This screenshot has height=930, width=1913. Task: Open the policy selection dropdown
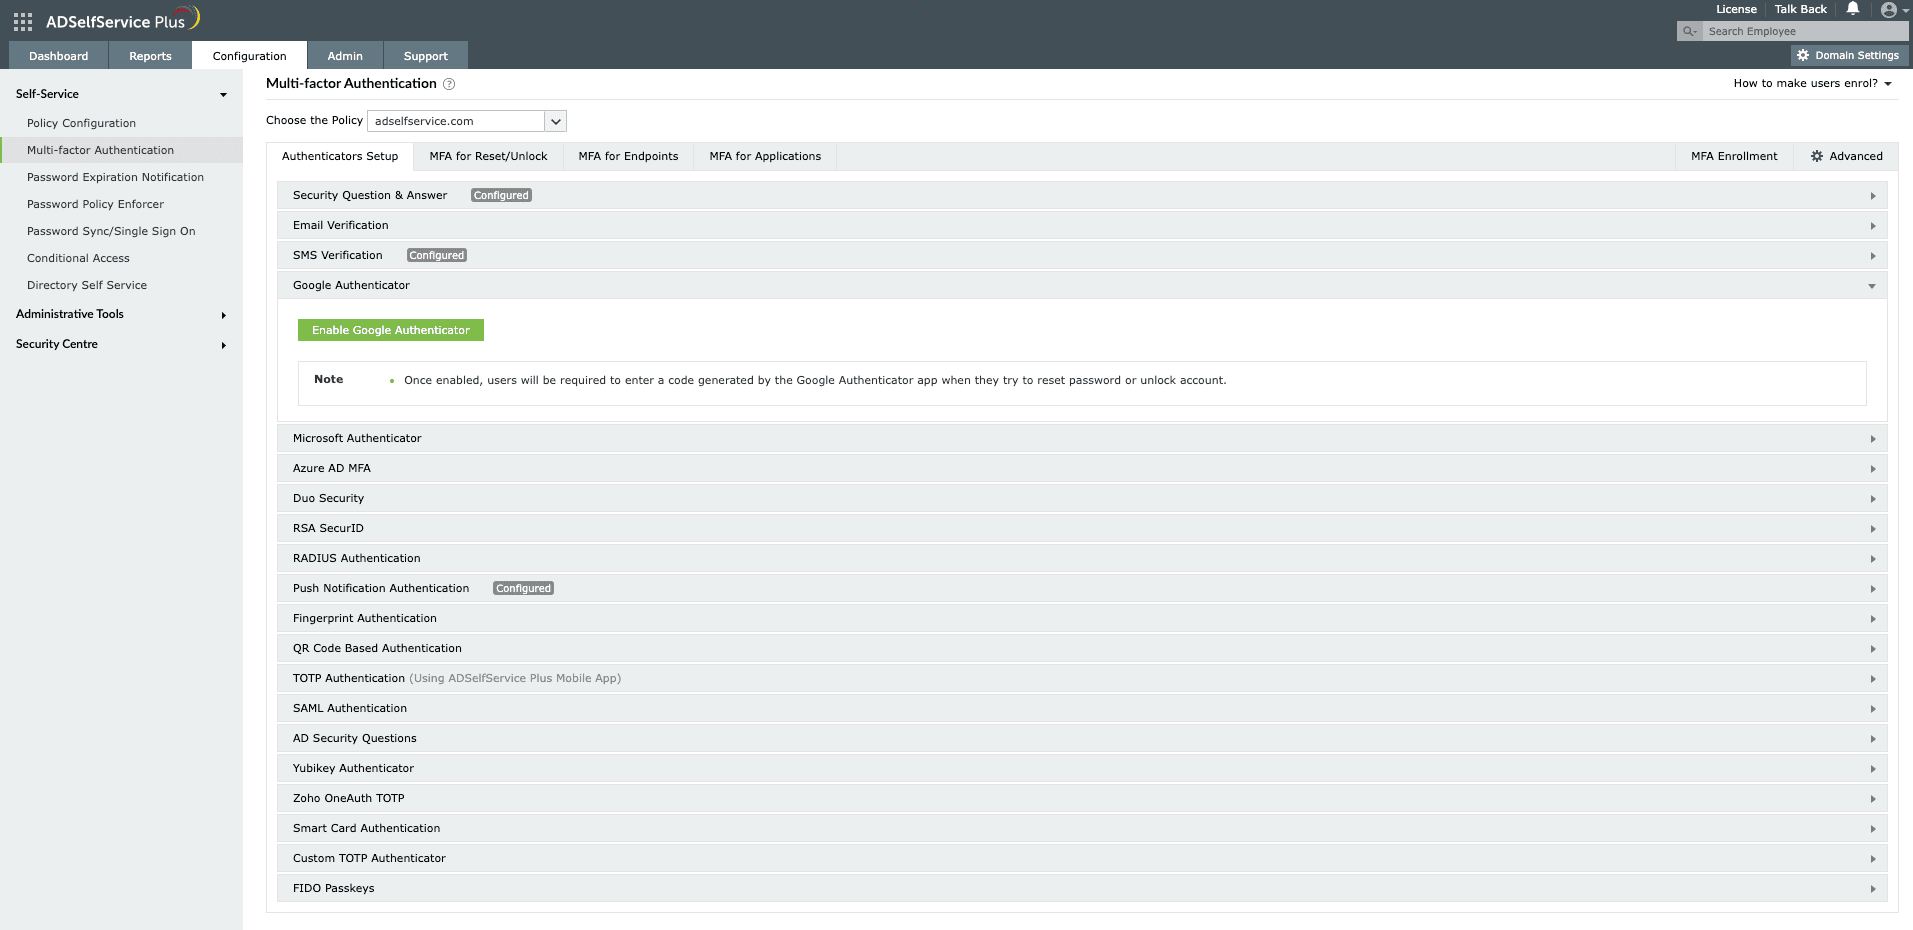467,121
